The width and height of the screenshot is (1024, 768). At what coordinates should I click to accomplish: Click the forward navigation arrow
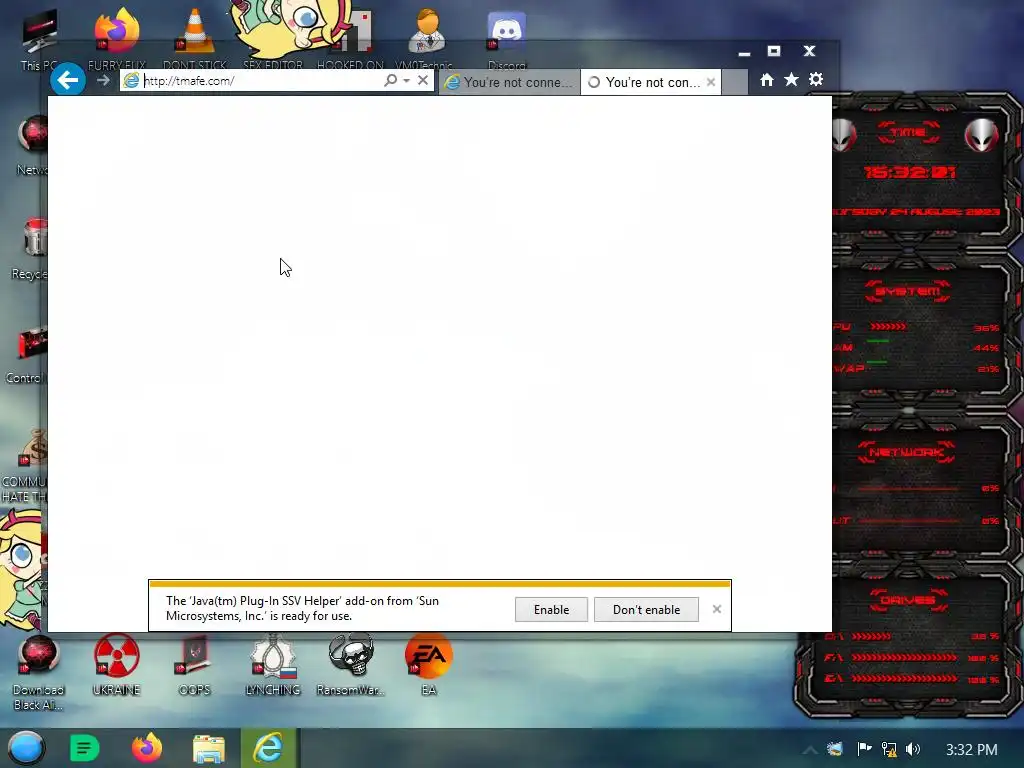(x=103, y=80)
